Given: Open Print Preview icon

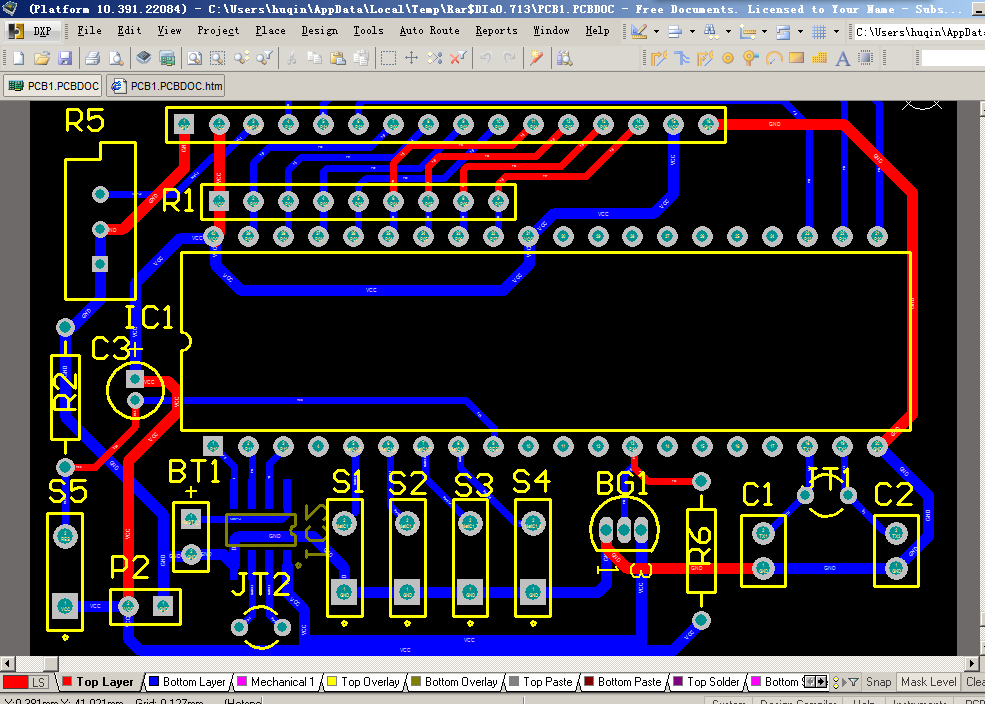Looking at the screenshot, I should (x=116, y=58).
